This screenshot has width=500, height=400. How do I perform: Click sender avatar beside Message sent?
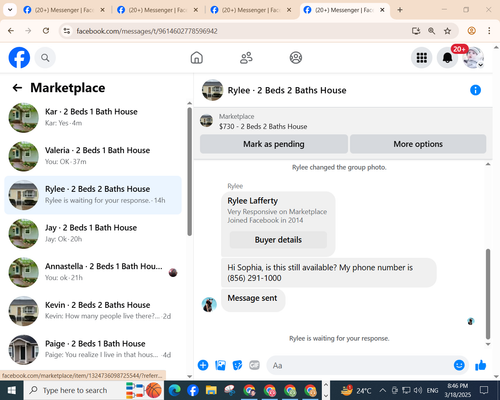pos(209,304)
